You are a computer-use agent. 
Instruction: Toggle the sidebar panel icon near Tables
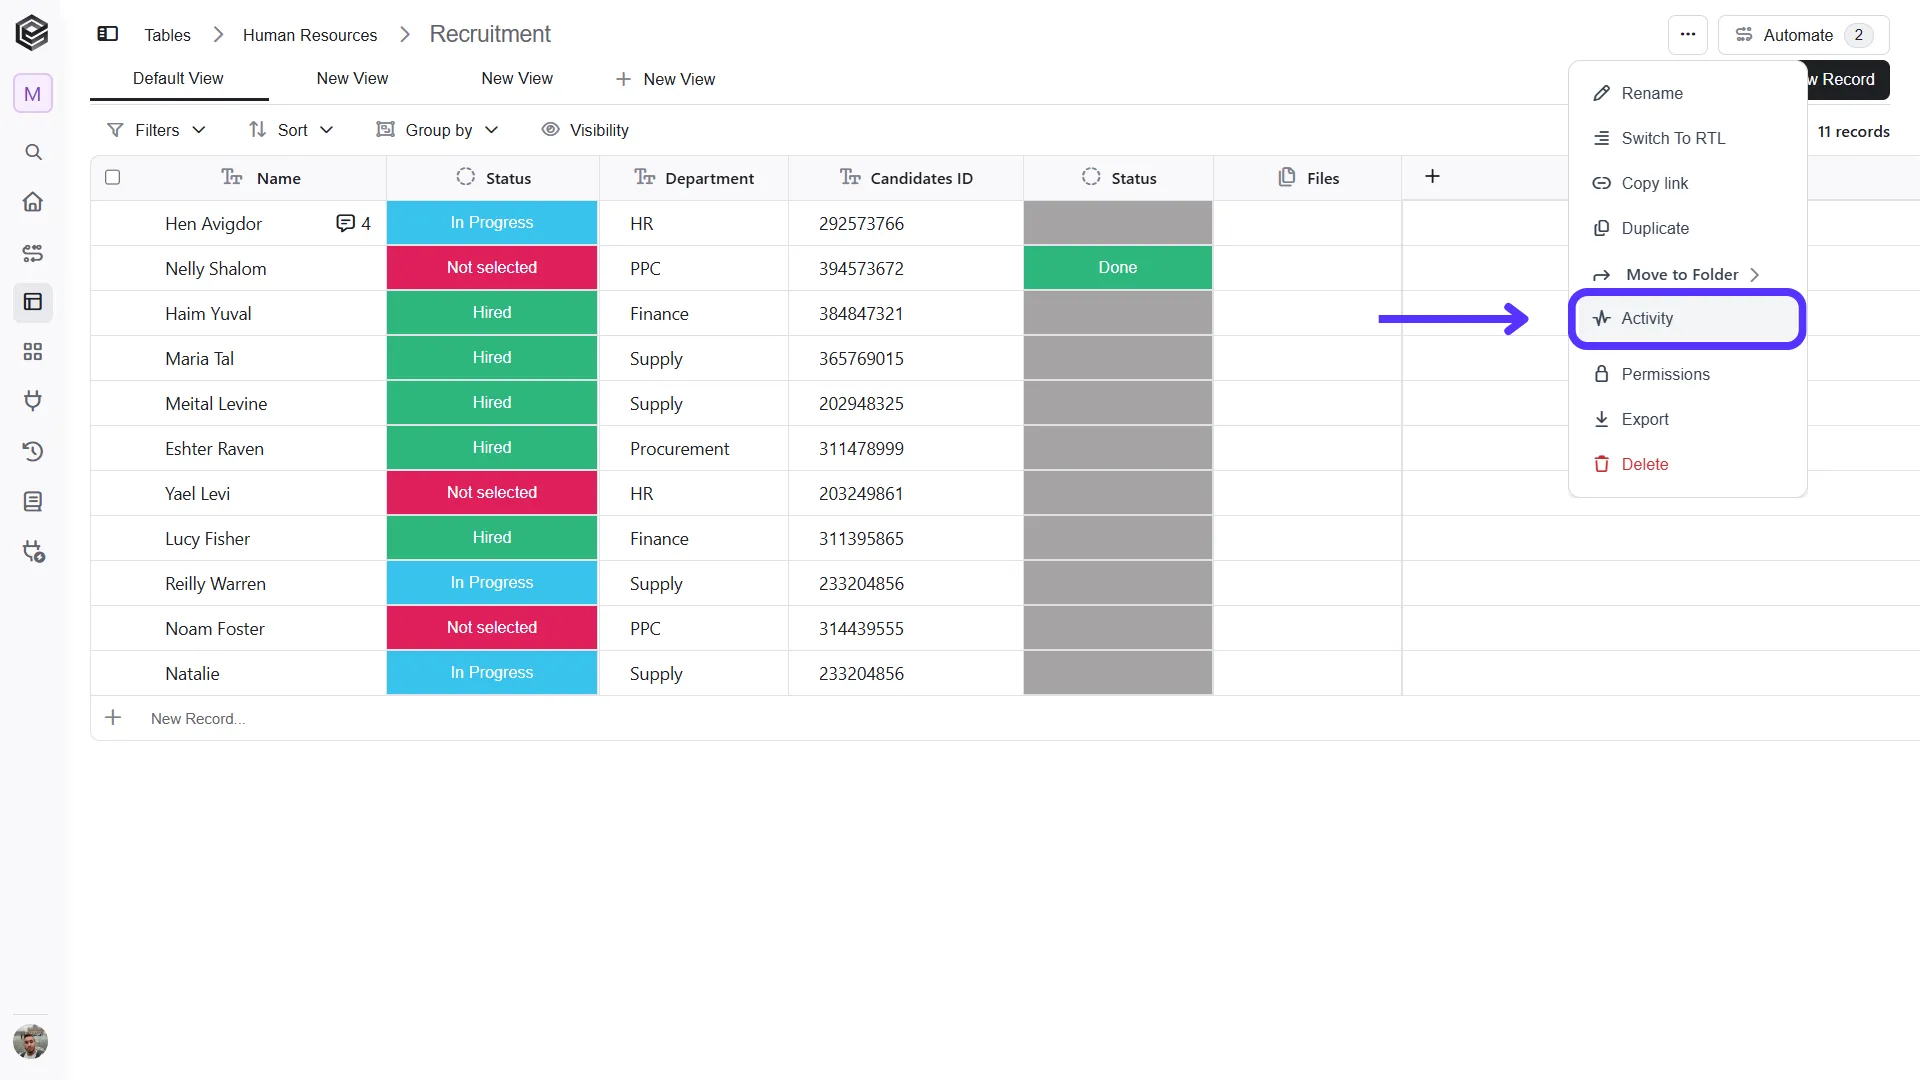[108, 34]
